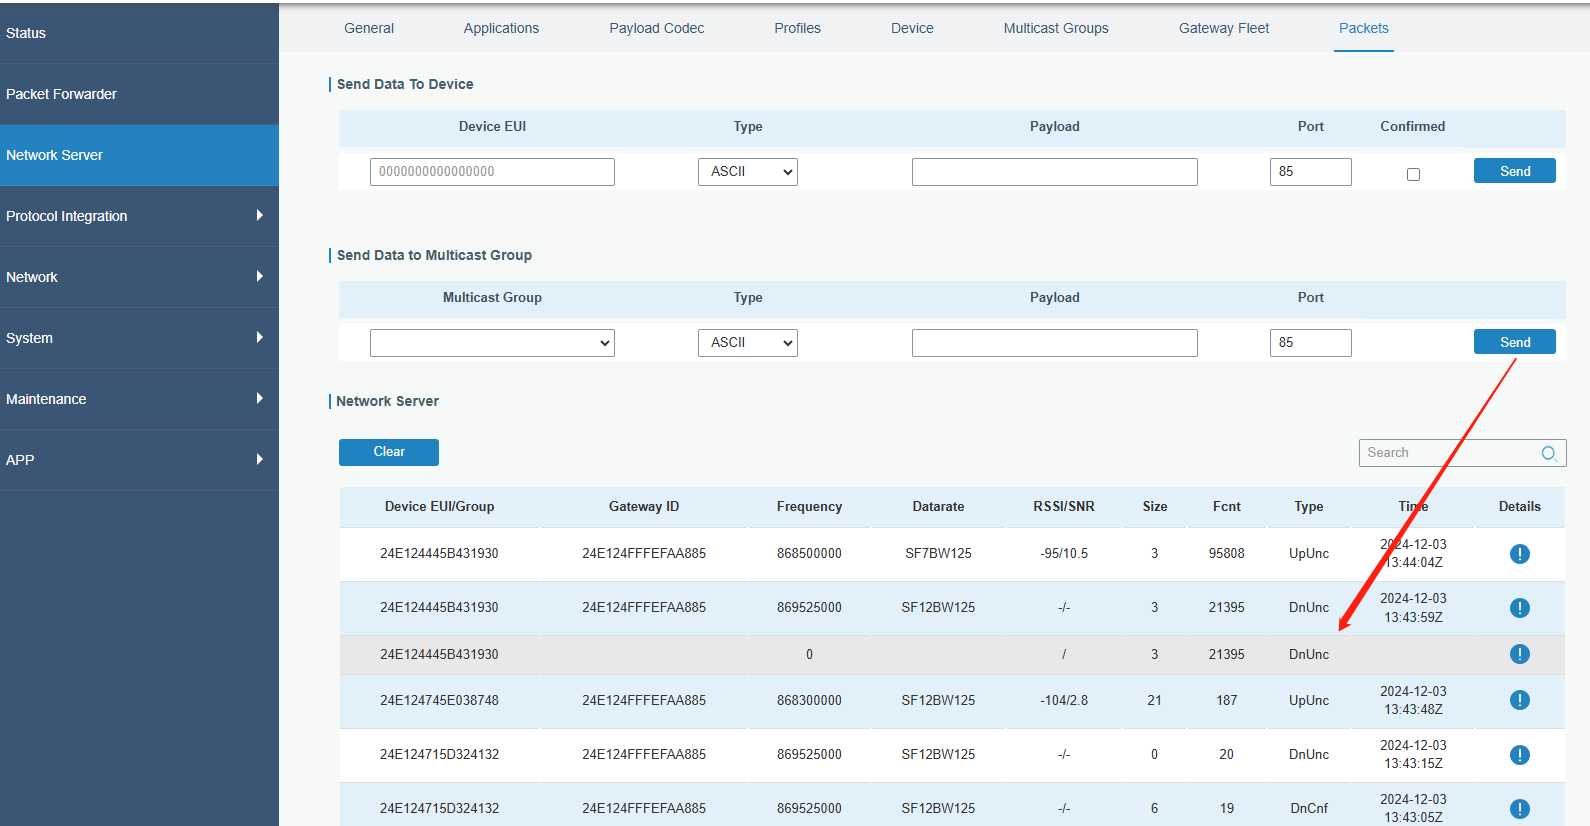Image resolution: width=1590 pixels, height=826 pixels.
Task: Open details icon for the frequency 0 row
Action: click(1519, 654)
